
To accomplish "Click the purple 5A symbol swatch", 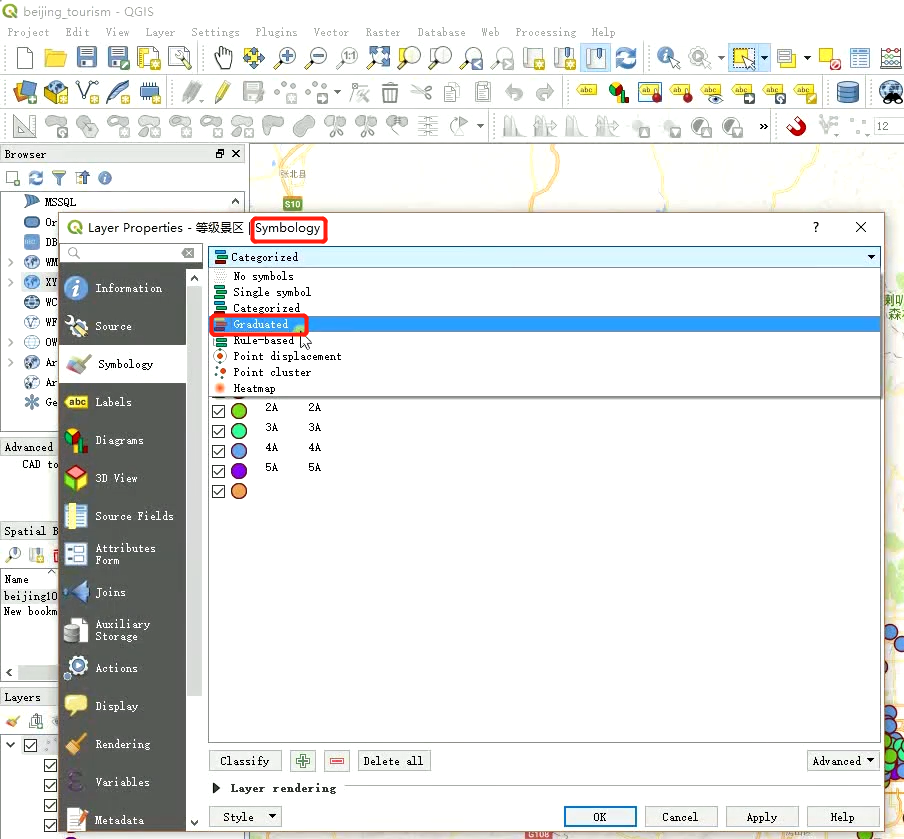I will (x=239, y=471).
